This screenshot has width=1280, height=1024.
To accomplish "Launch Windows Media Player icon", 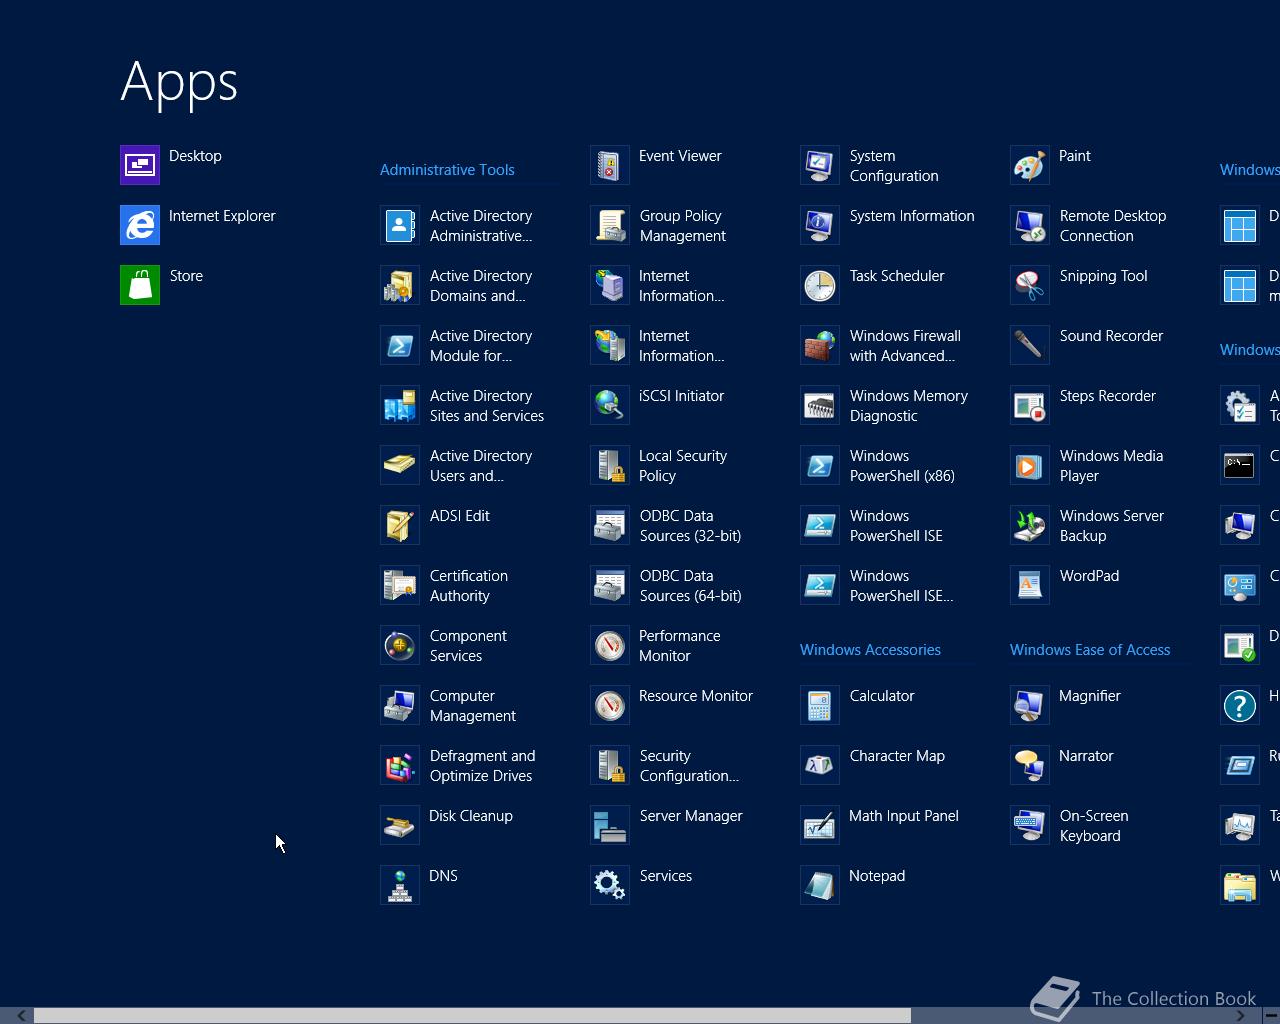I will tap(1030, 465).
